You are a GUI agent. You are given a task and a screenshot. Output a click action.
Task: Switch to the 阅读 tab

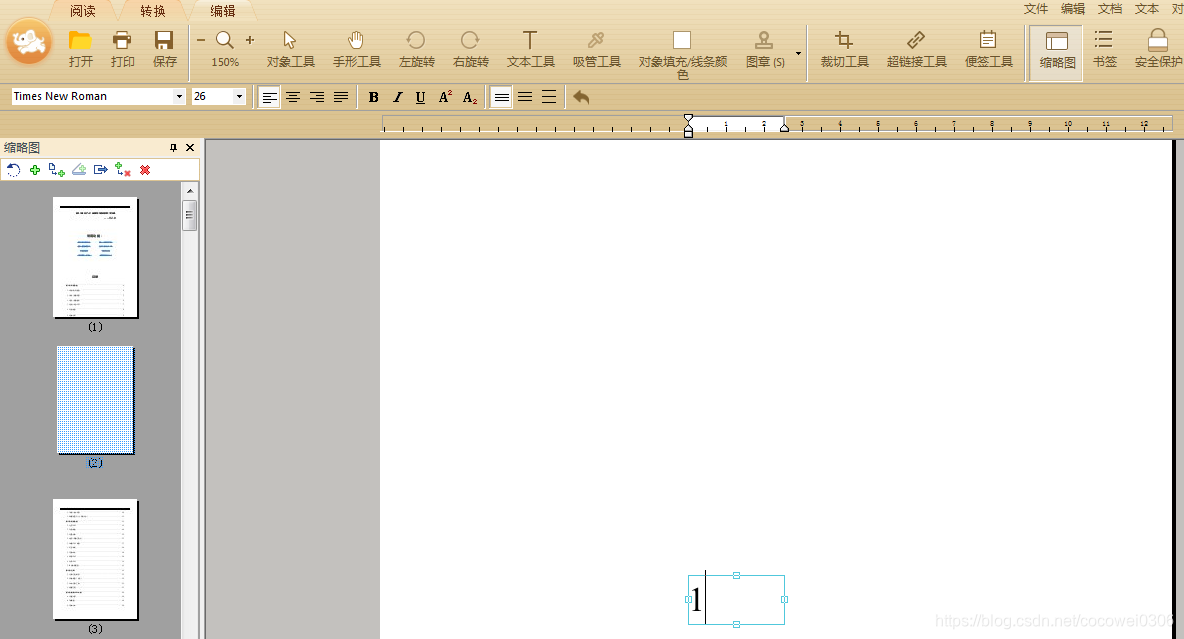pyautogui.click(x=83, y=11)
